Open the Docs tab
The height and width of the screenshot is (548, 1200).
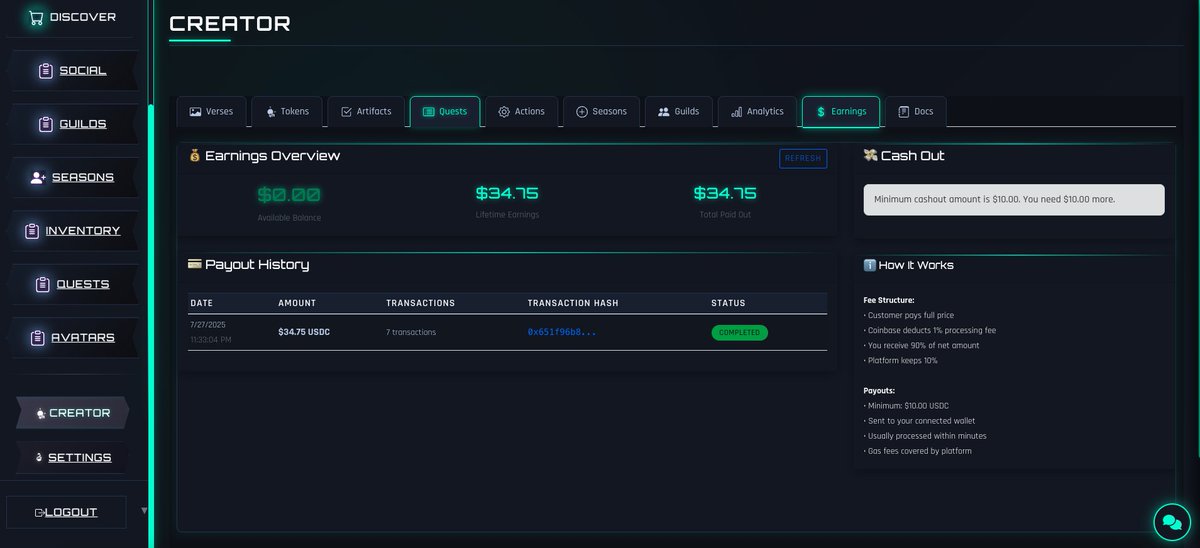[916, 112]
